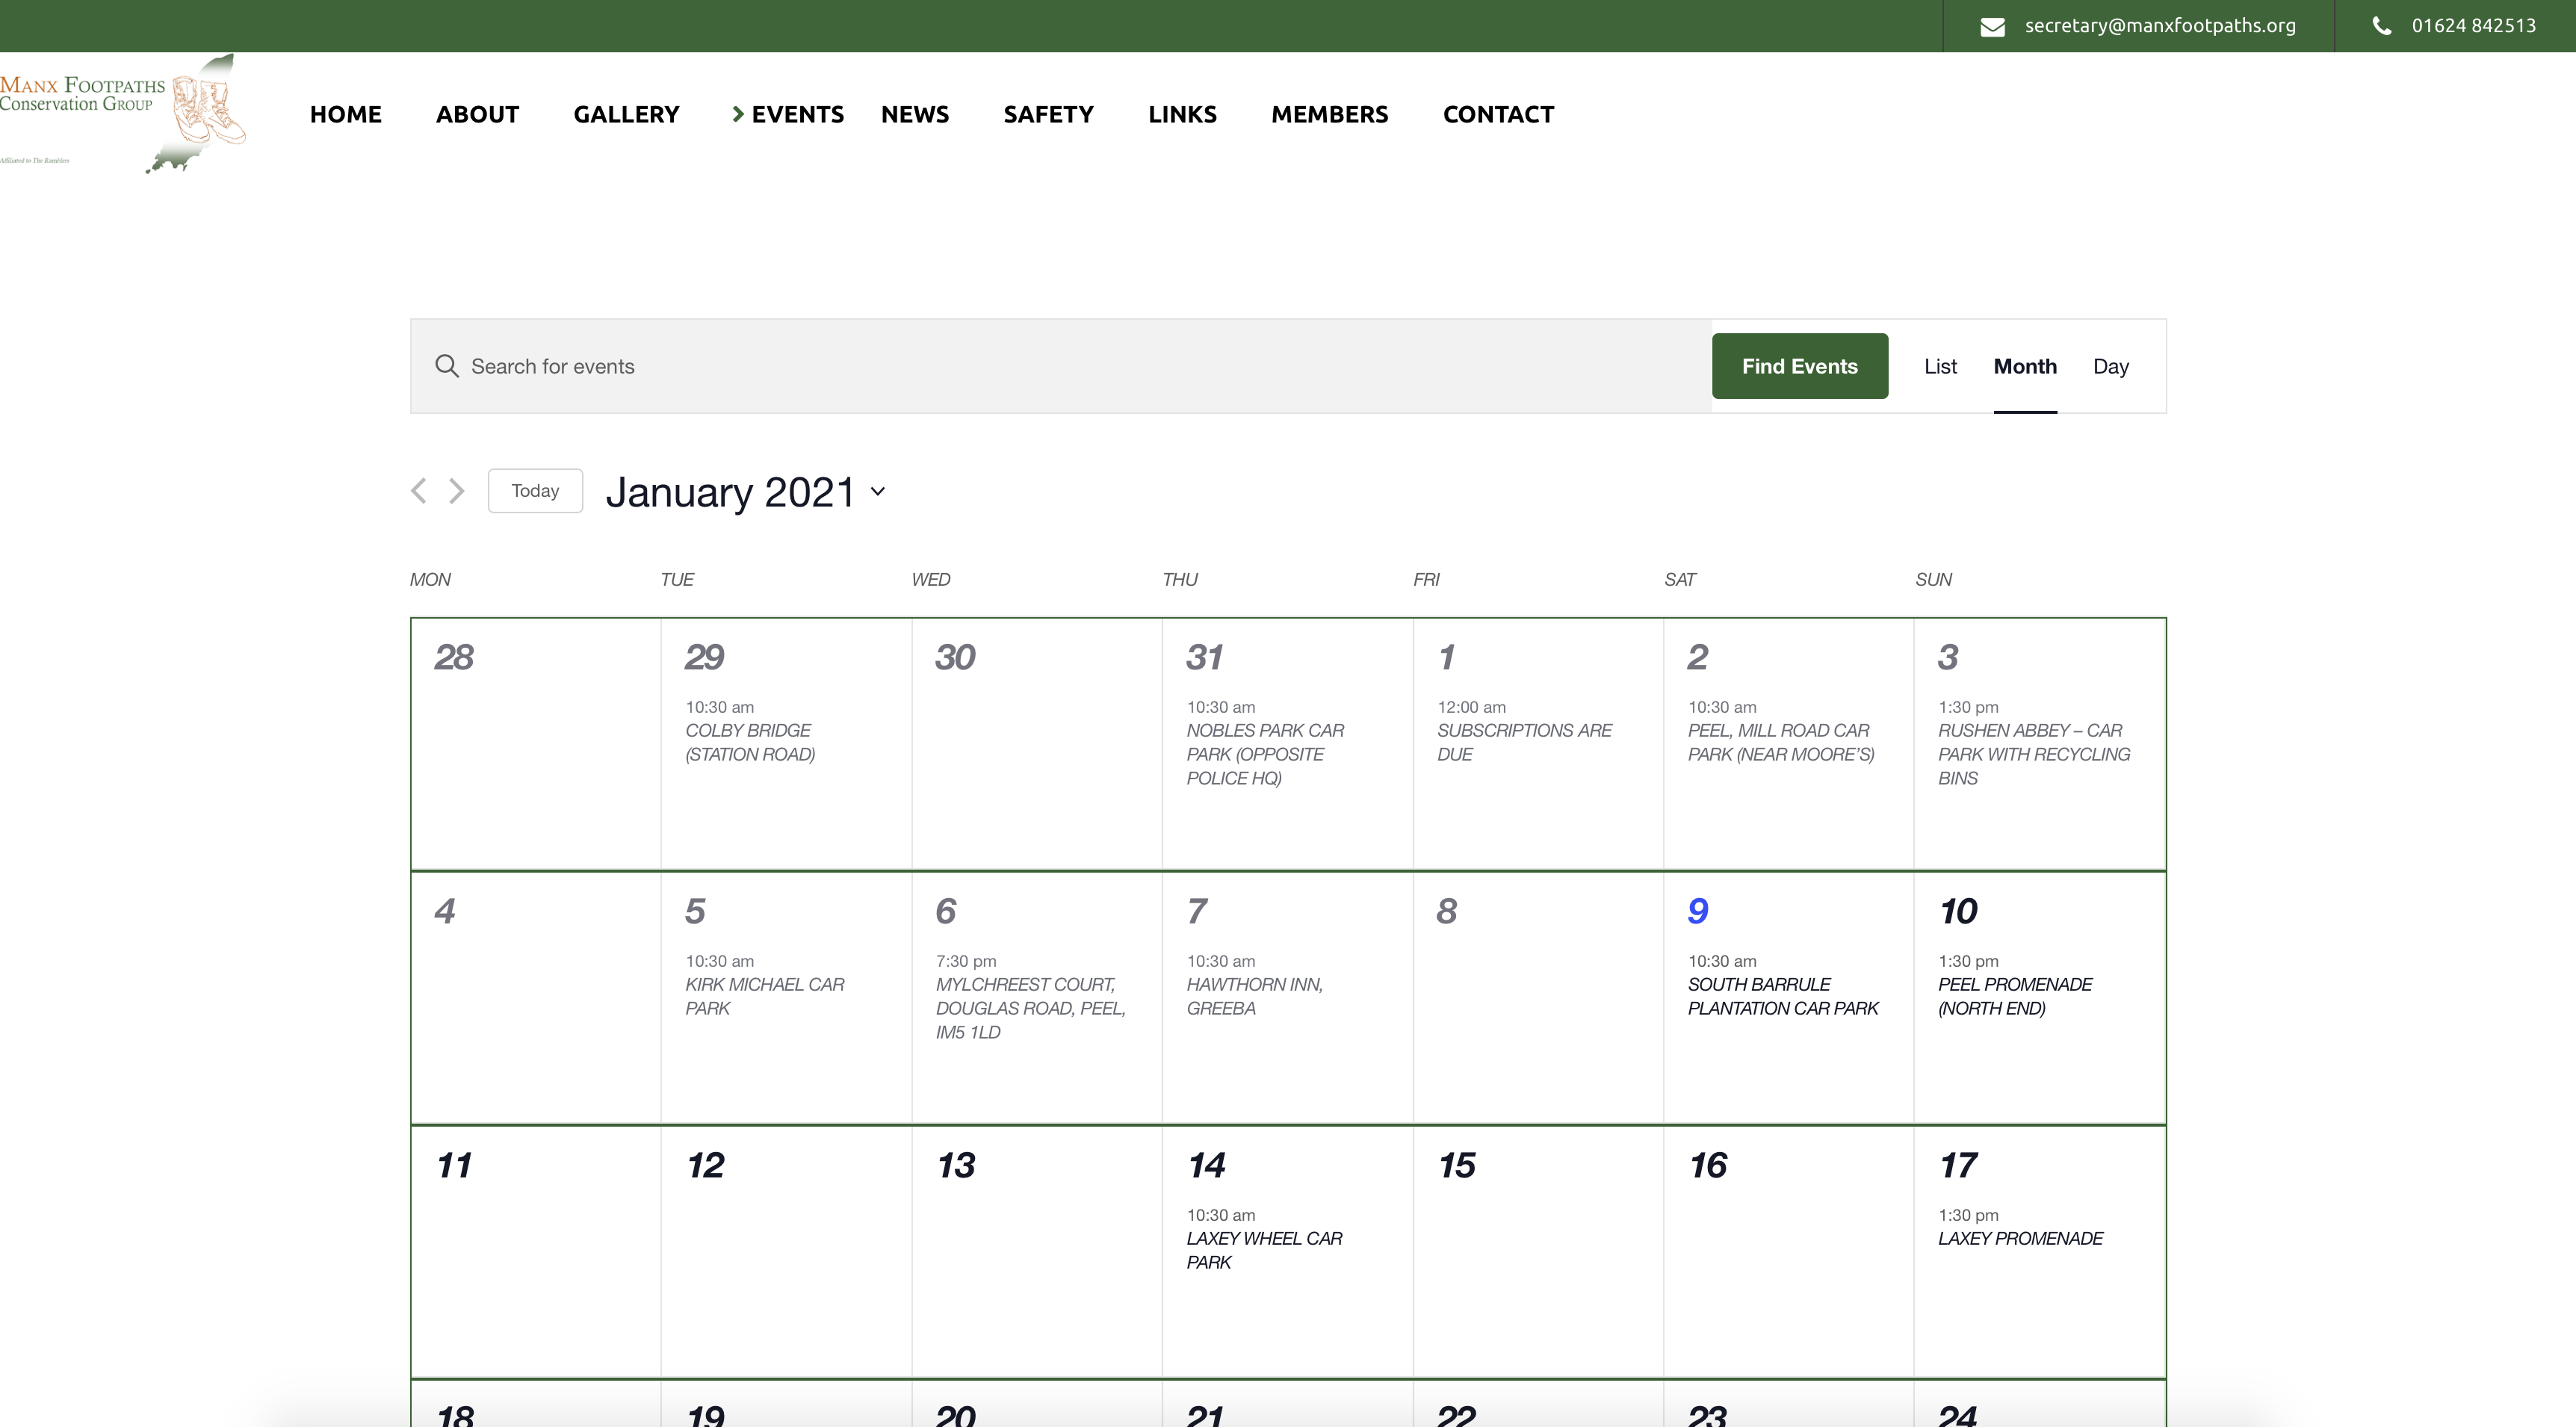The height and width of the screenshot is (1427, 2576).
Task: Select day 3 in the calendar
Action: point(1948,657)
